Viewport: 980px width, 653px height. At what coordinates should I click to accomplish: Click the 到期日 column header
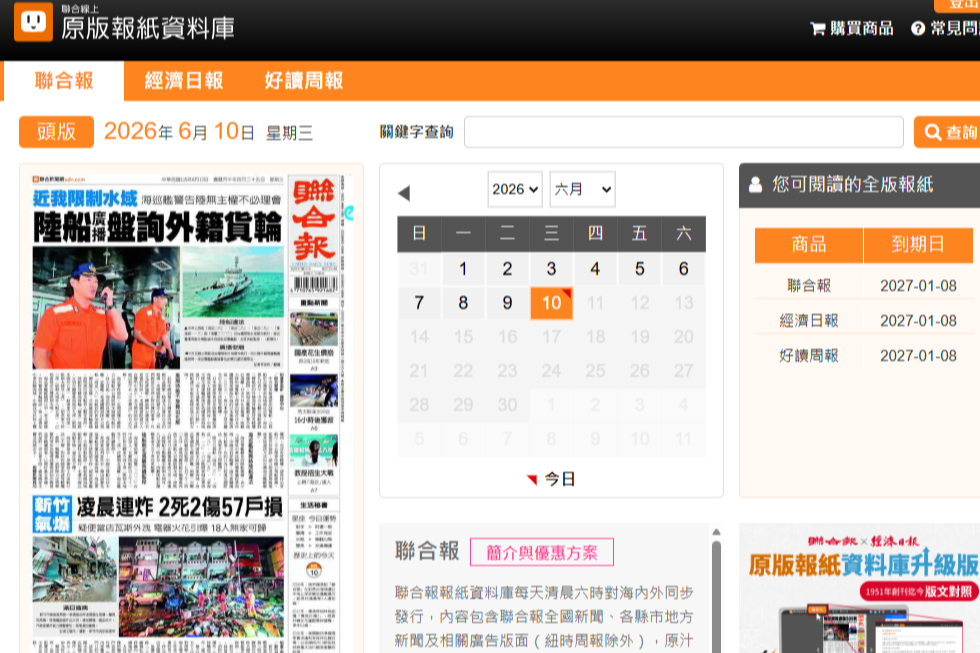[x=918, y=244]
